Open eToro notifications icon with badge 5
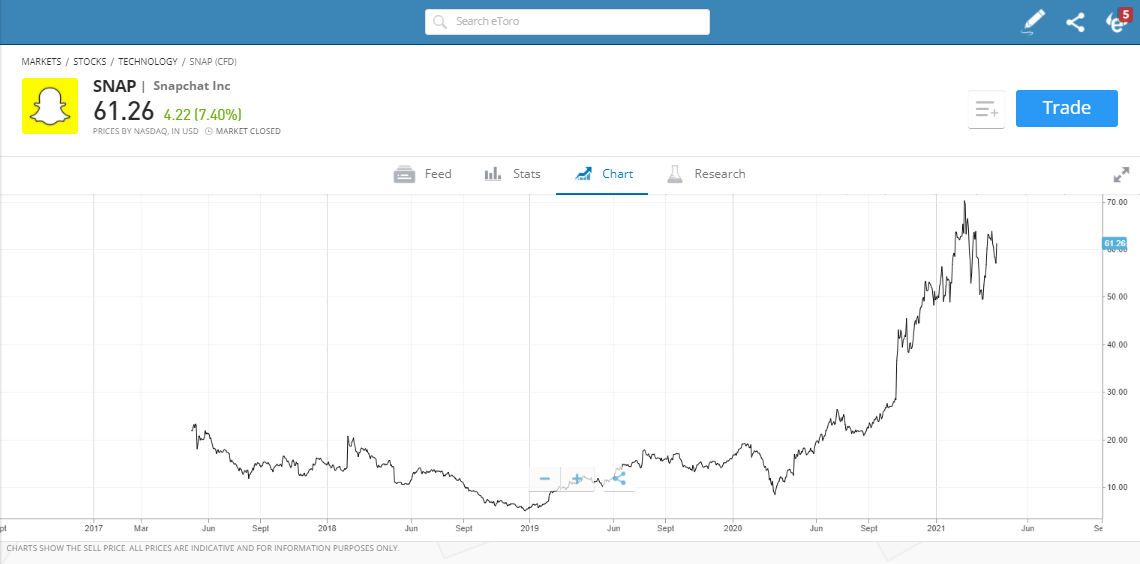 (1117, 21)
